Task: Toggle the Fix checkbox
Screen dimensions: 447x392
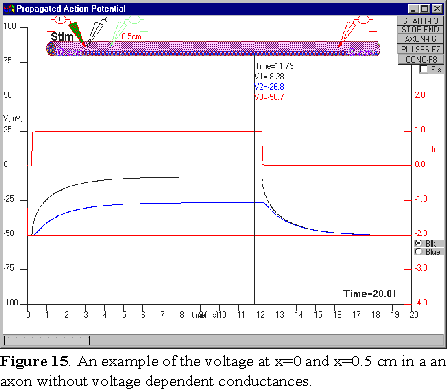Action: (x=423, y=69)
